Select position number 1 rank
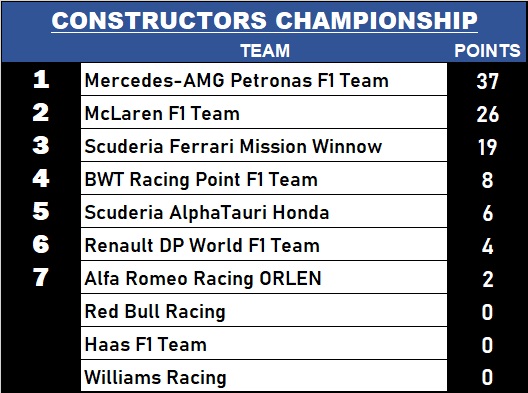The image size is (528, 393). click(x=41, y=79)
